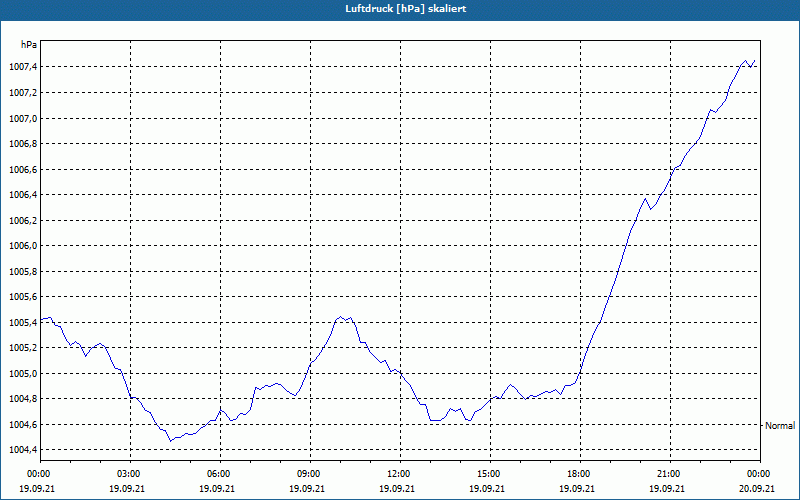This screenshot has width=800, height=500.
Task: Click the y-axis value 1006,8
Action: 22,144
